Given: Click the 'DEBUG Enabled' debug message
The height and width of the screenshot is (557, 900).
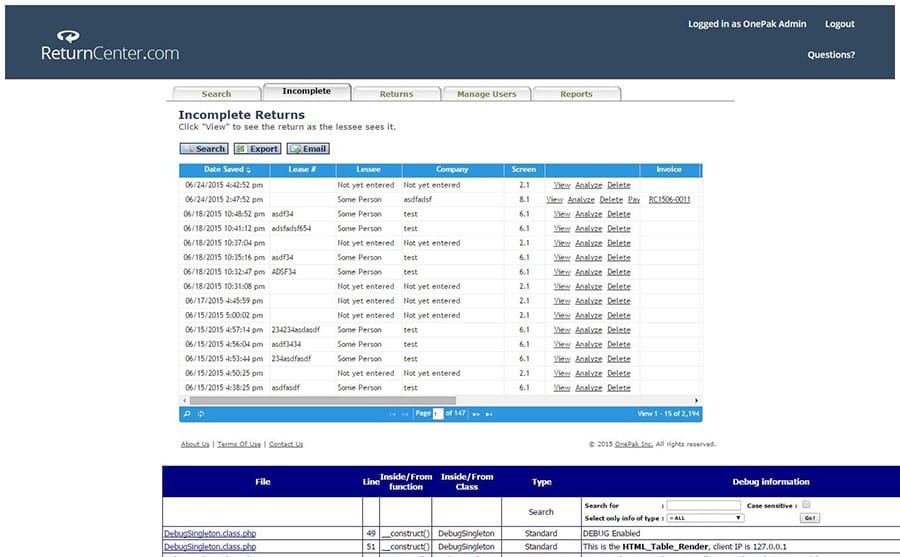Looking at the screenshot, I should (x=611, y=533).
